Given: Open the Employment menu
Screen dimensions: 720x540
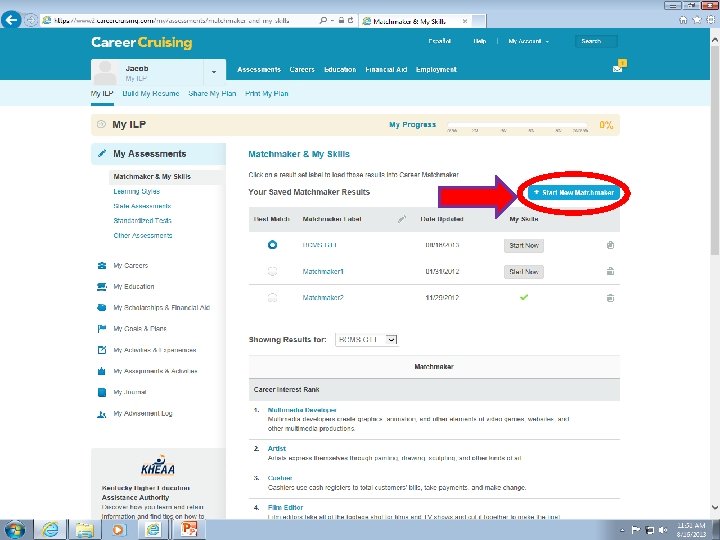Looking at the screenshot, I should point(436,69).
